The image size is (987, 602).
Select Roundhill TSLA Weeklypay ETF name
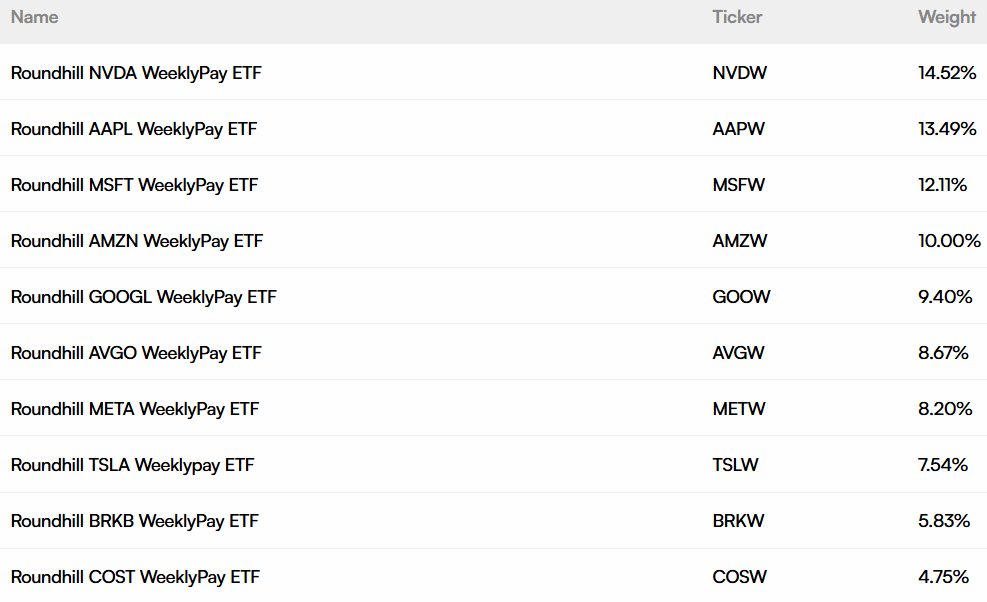coord(132,465)
